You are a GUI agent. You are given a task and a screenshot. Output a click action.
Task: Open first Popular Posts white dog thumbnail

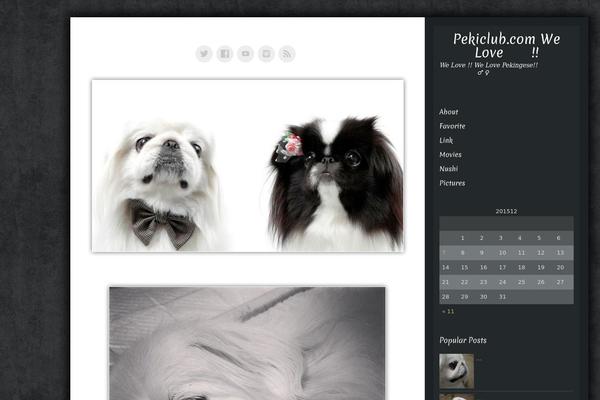tap(456, 371)
